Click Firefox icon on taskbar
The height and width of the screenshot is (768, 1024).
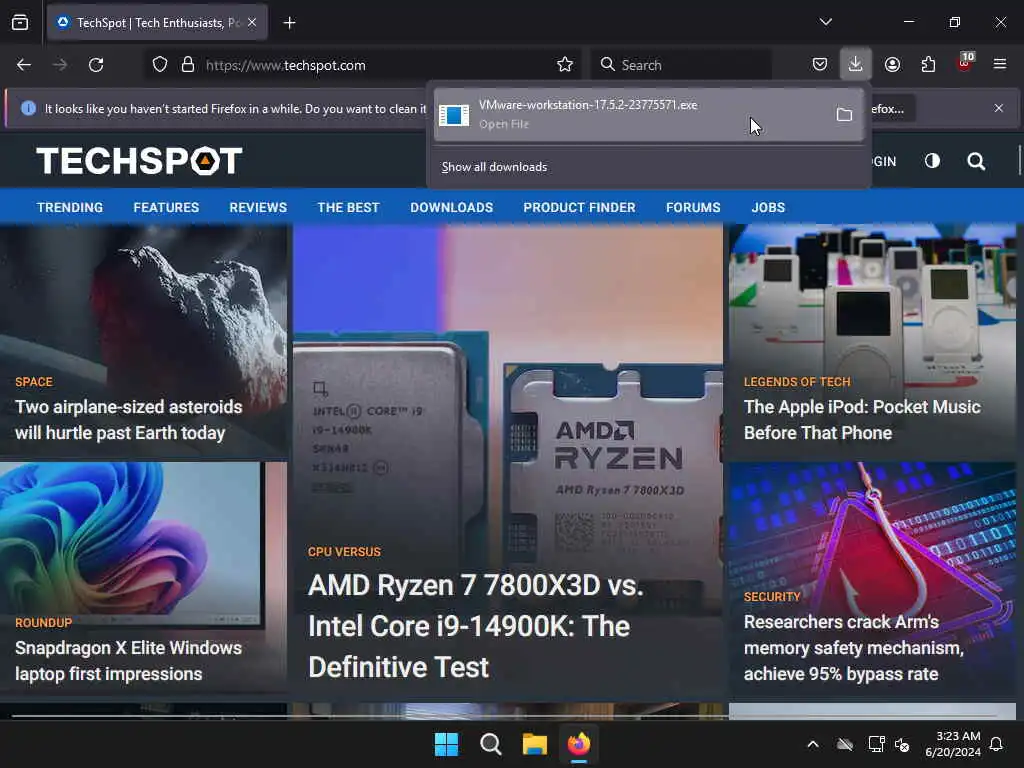tap(579, 744)
